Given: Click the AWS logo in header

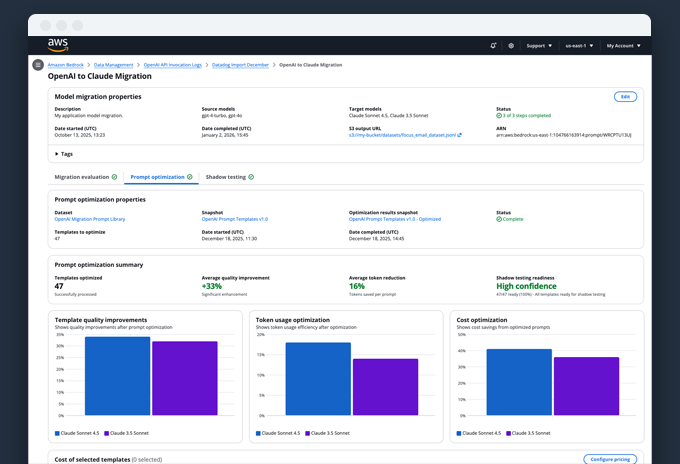Looking at the screenshot, I should [57, 44].
